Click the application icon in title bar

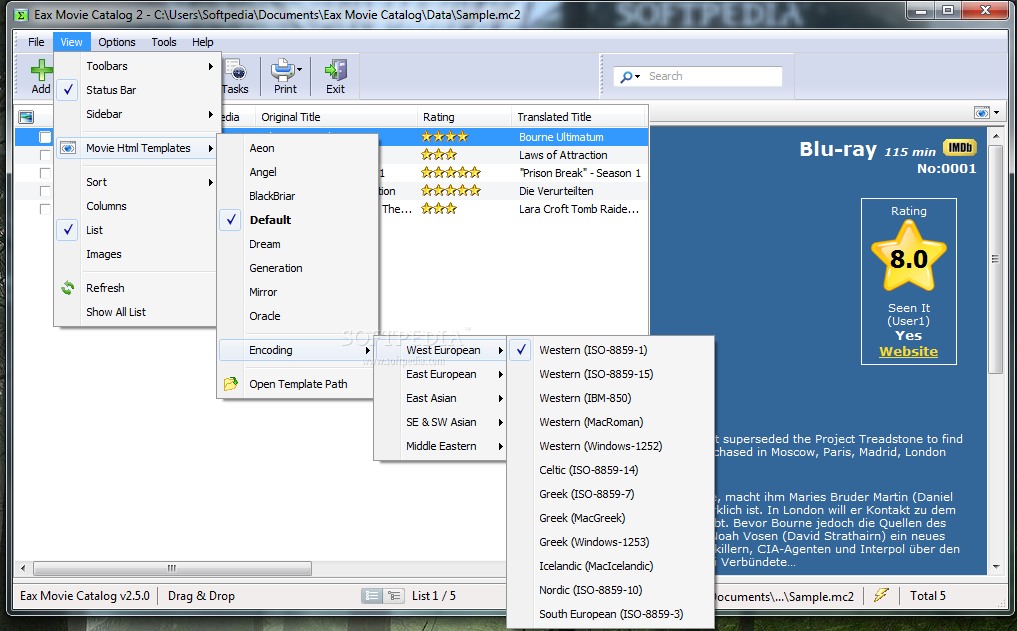21,14
